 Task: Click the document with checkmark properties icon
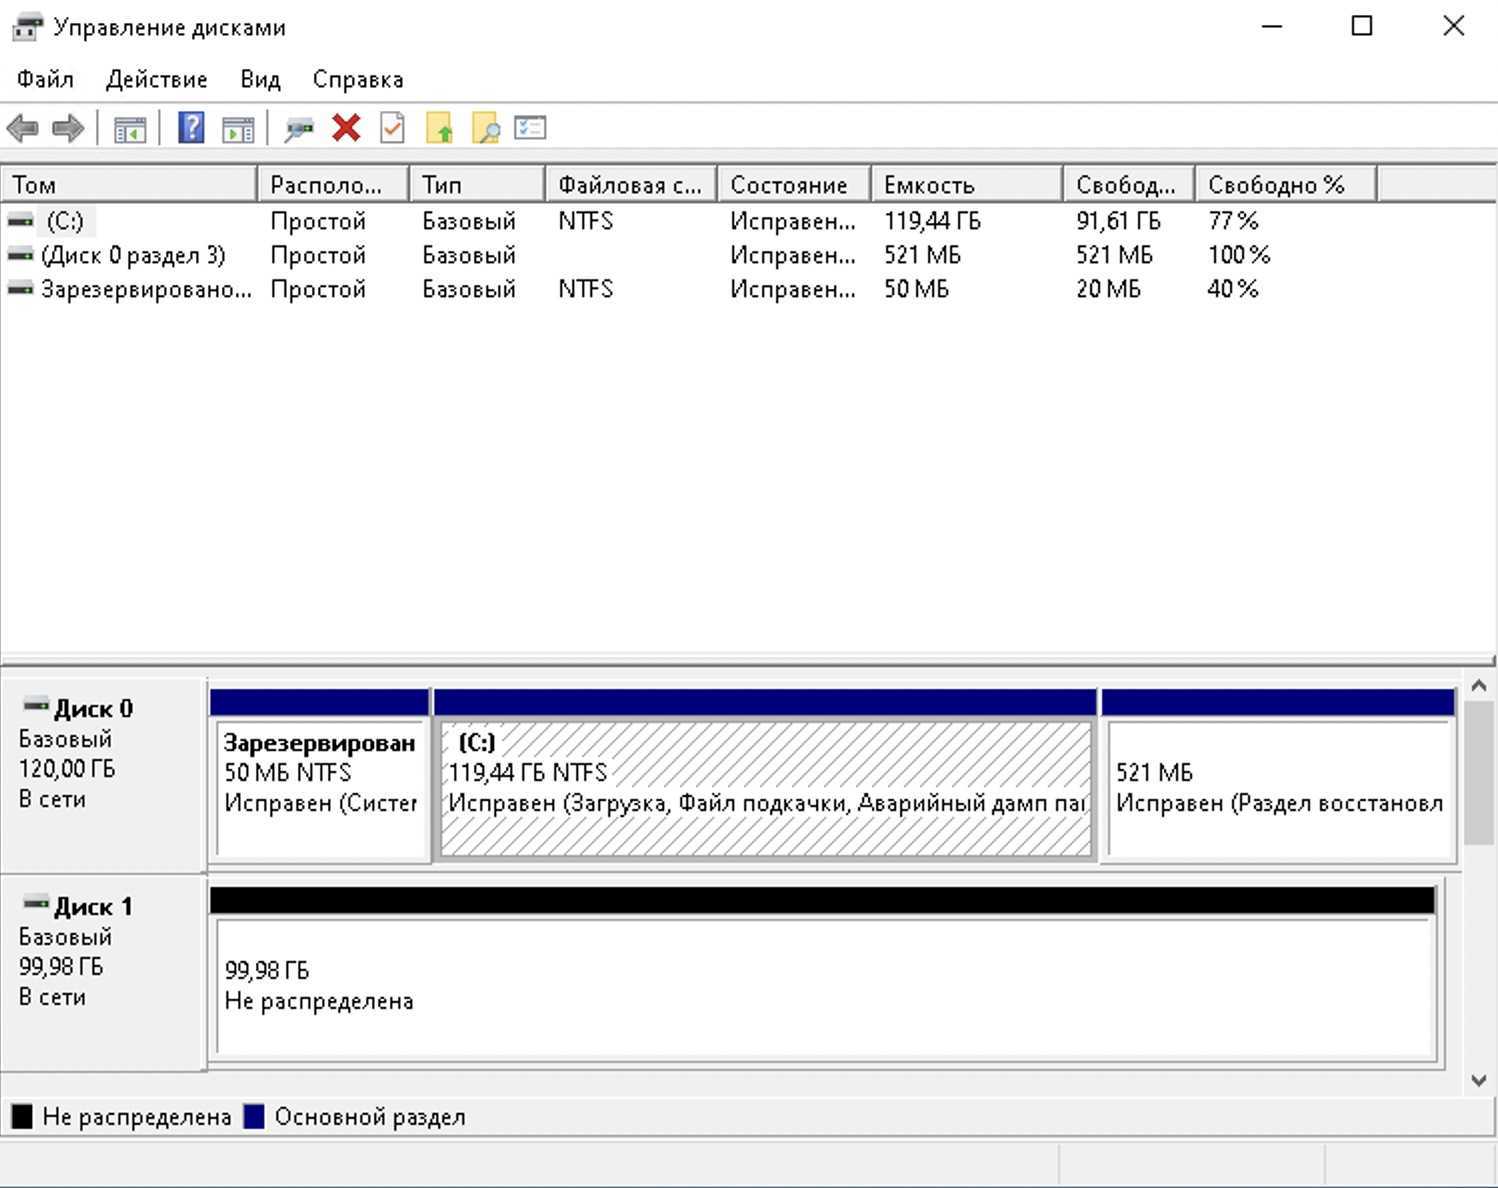[393, 128]
